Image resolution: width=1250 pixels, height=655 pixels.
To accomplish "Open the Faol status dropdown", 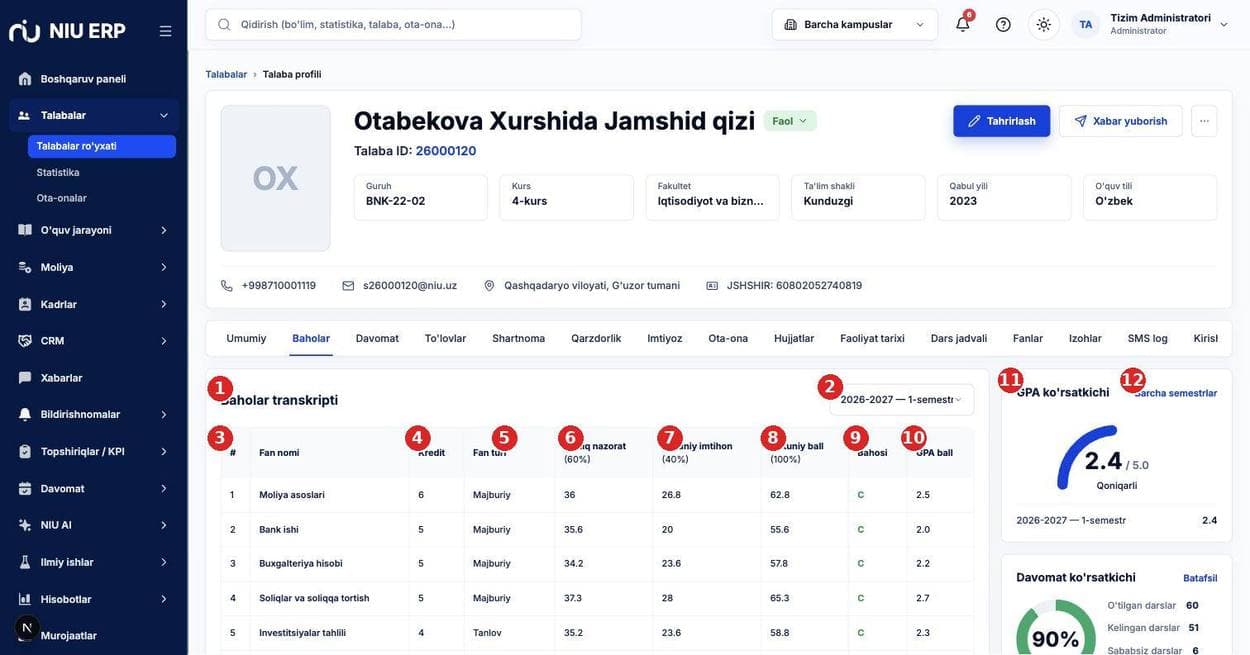I will tap(790, 121).
